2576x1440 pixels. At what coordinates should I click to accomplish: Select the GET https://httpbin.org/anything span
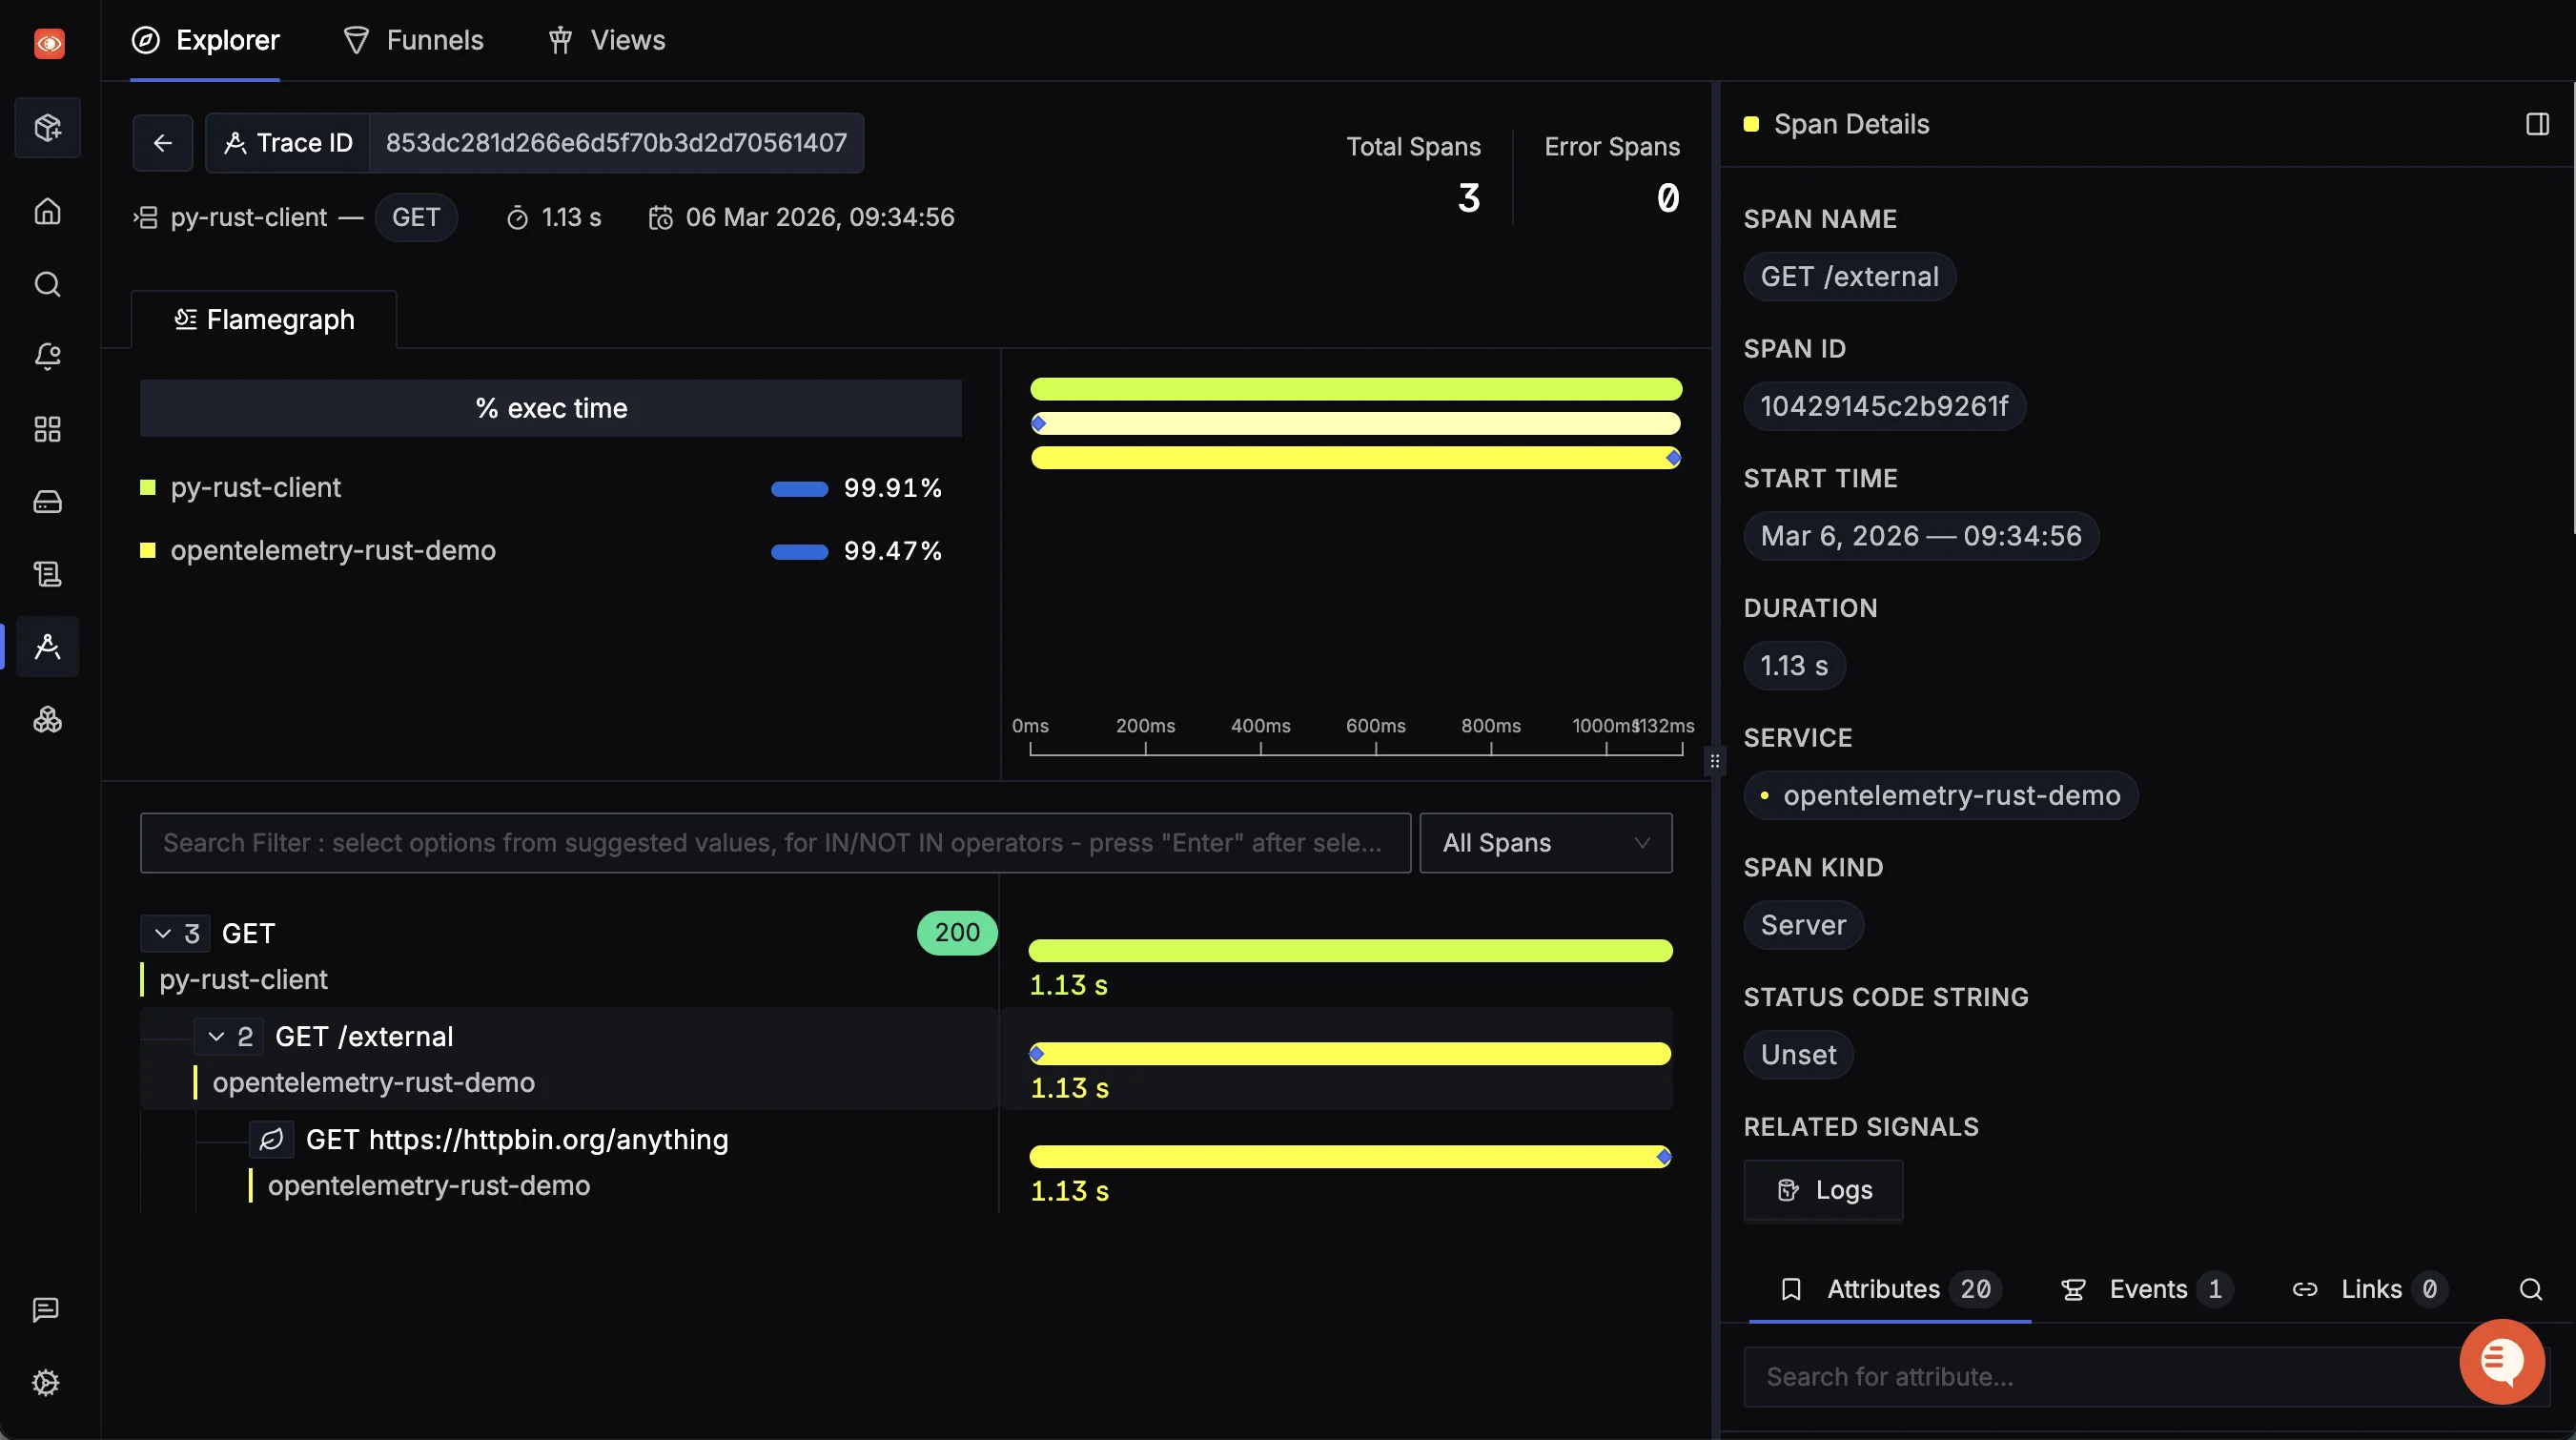517,1139
